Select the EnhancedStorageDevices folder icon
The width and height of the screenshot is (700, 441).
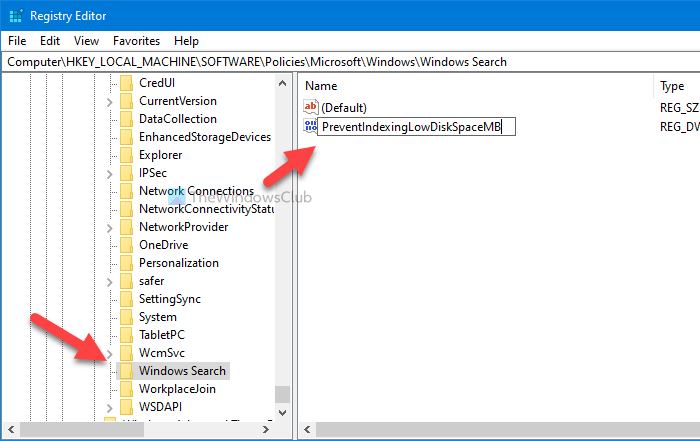[x=126, y=137]
